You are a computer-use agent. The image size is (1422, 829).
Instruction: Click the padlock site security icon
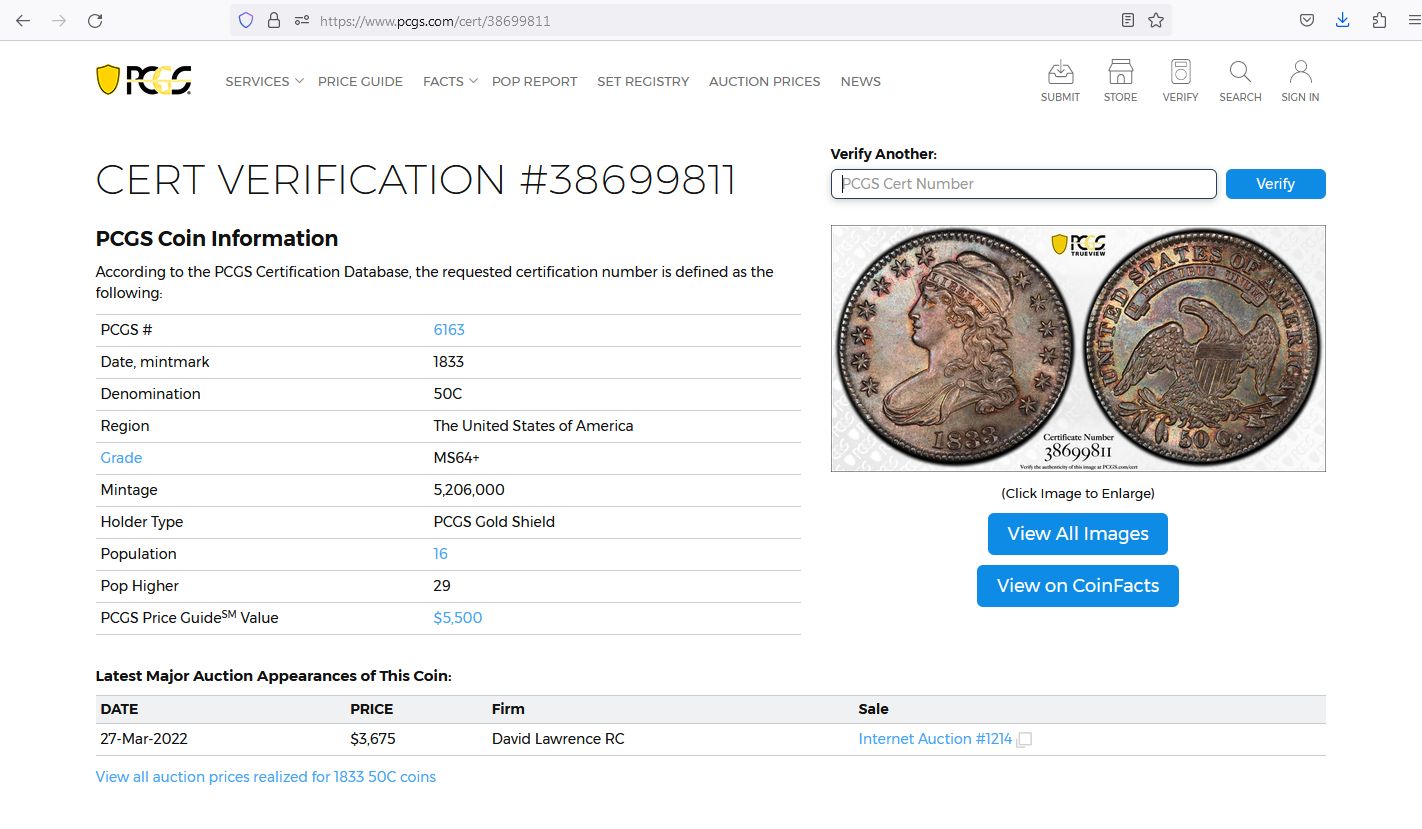coord(274,20)
